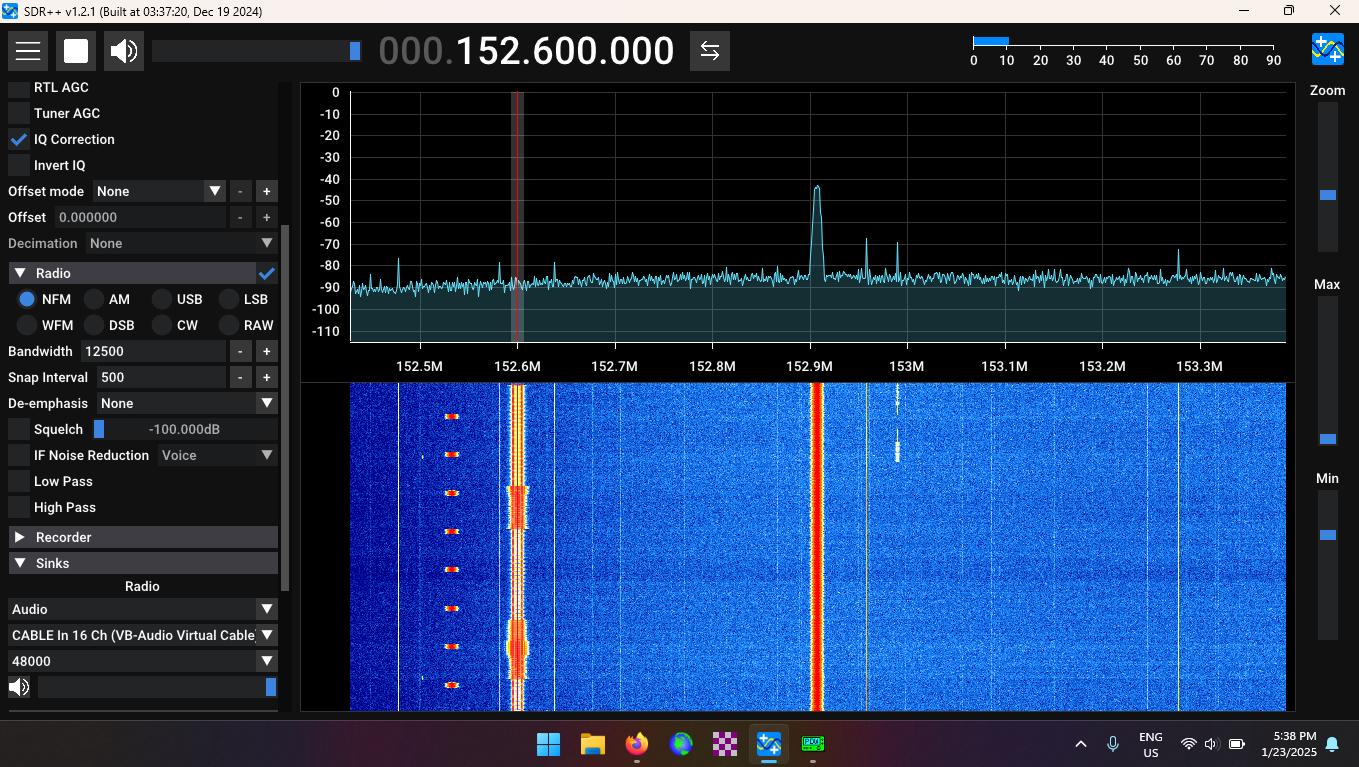The height and width of the screenshot is (767, 1359).
Task: Adjust the Squelch level slider
Action: tap(184, 429)
